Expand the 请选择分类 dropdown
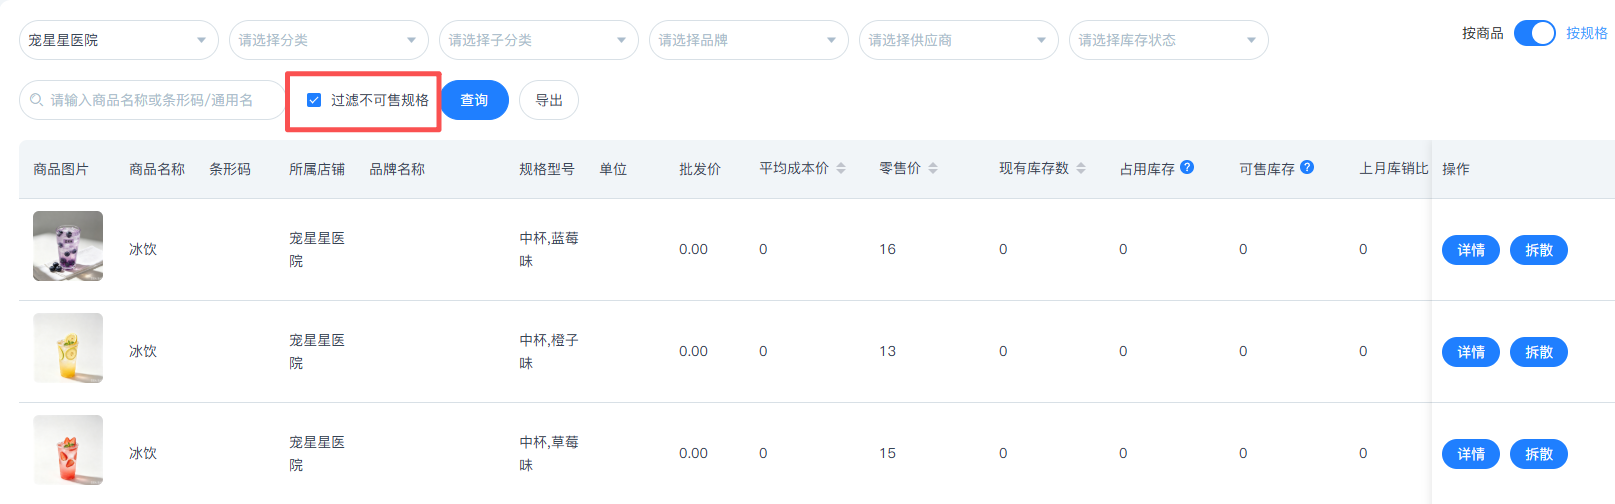Viewport: 1615px width, 504px height. (x=329, y=40)
